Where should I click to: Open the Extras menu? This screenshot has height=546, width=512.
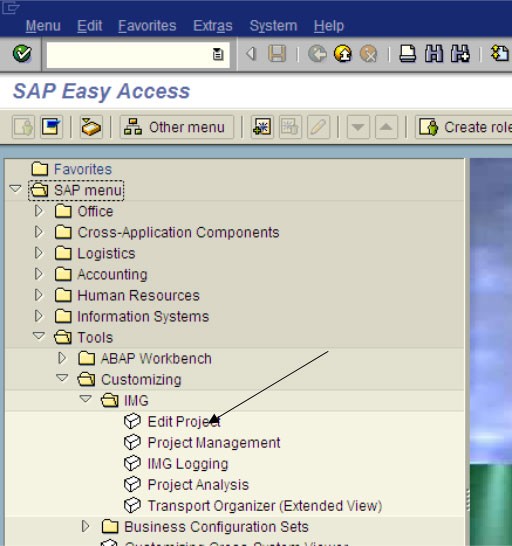pyautogui.click(x=212, y=26)
